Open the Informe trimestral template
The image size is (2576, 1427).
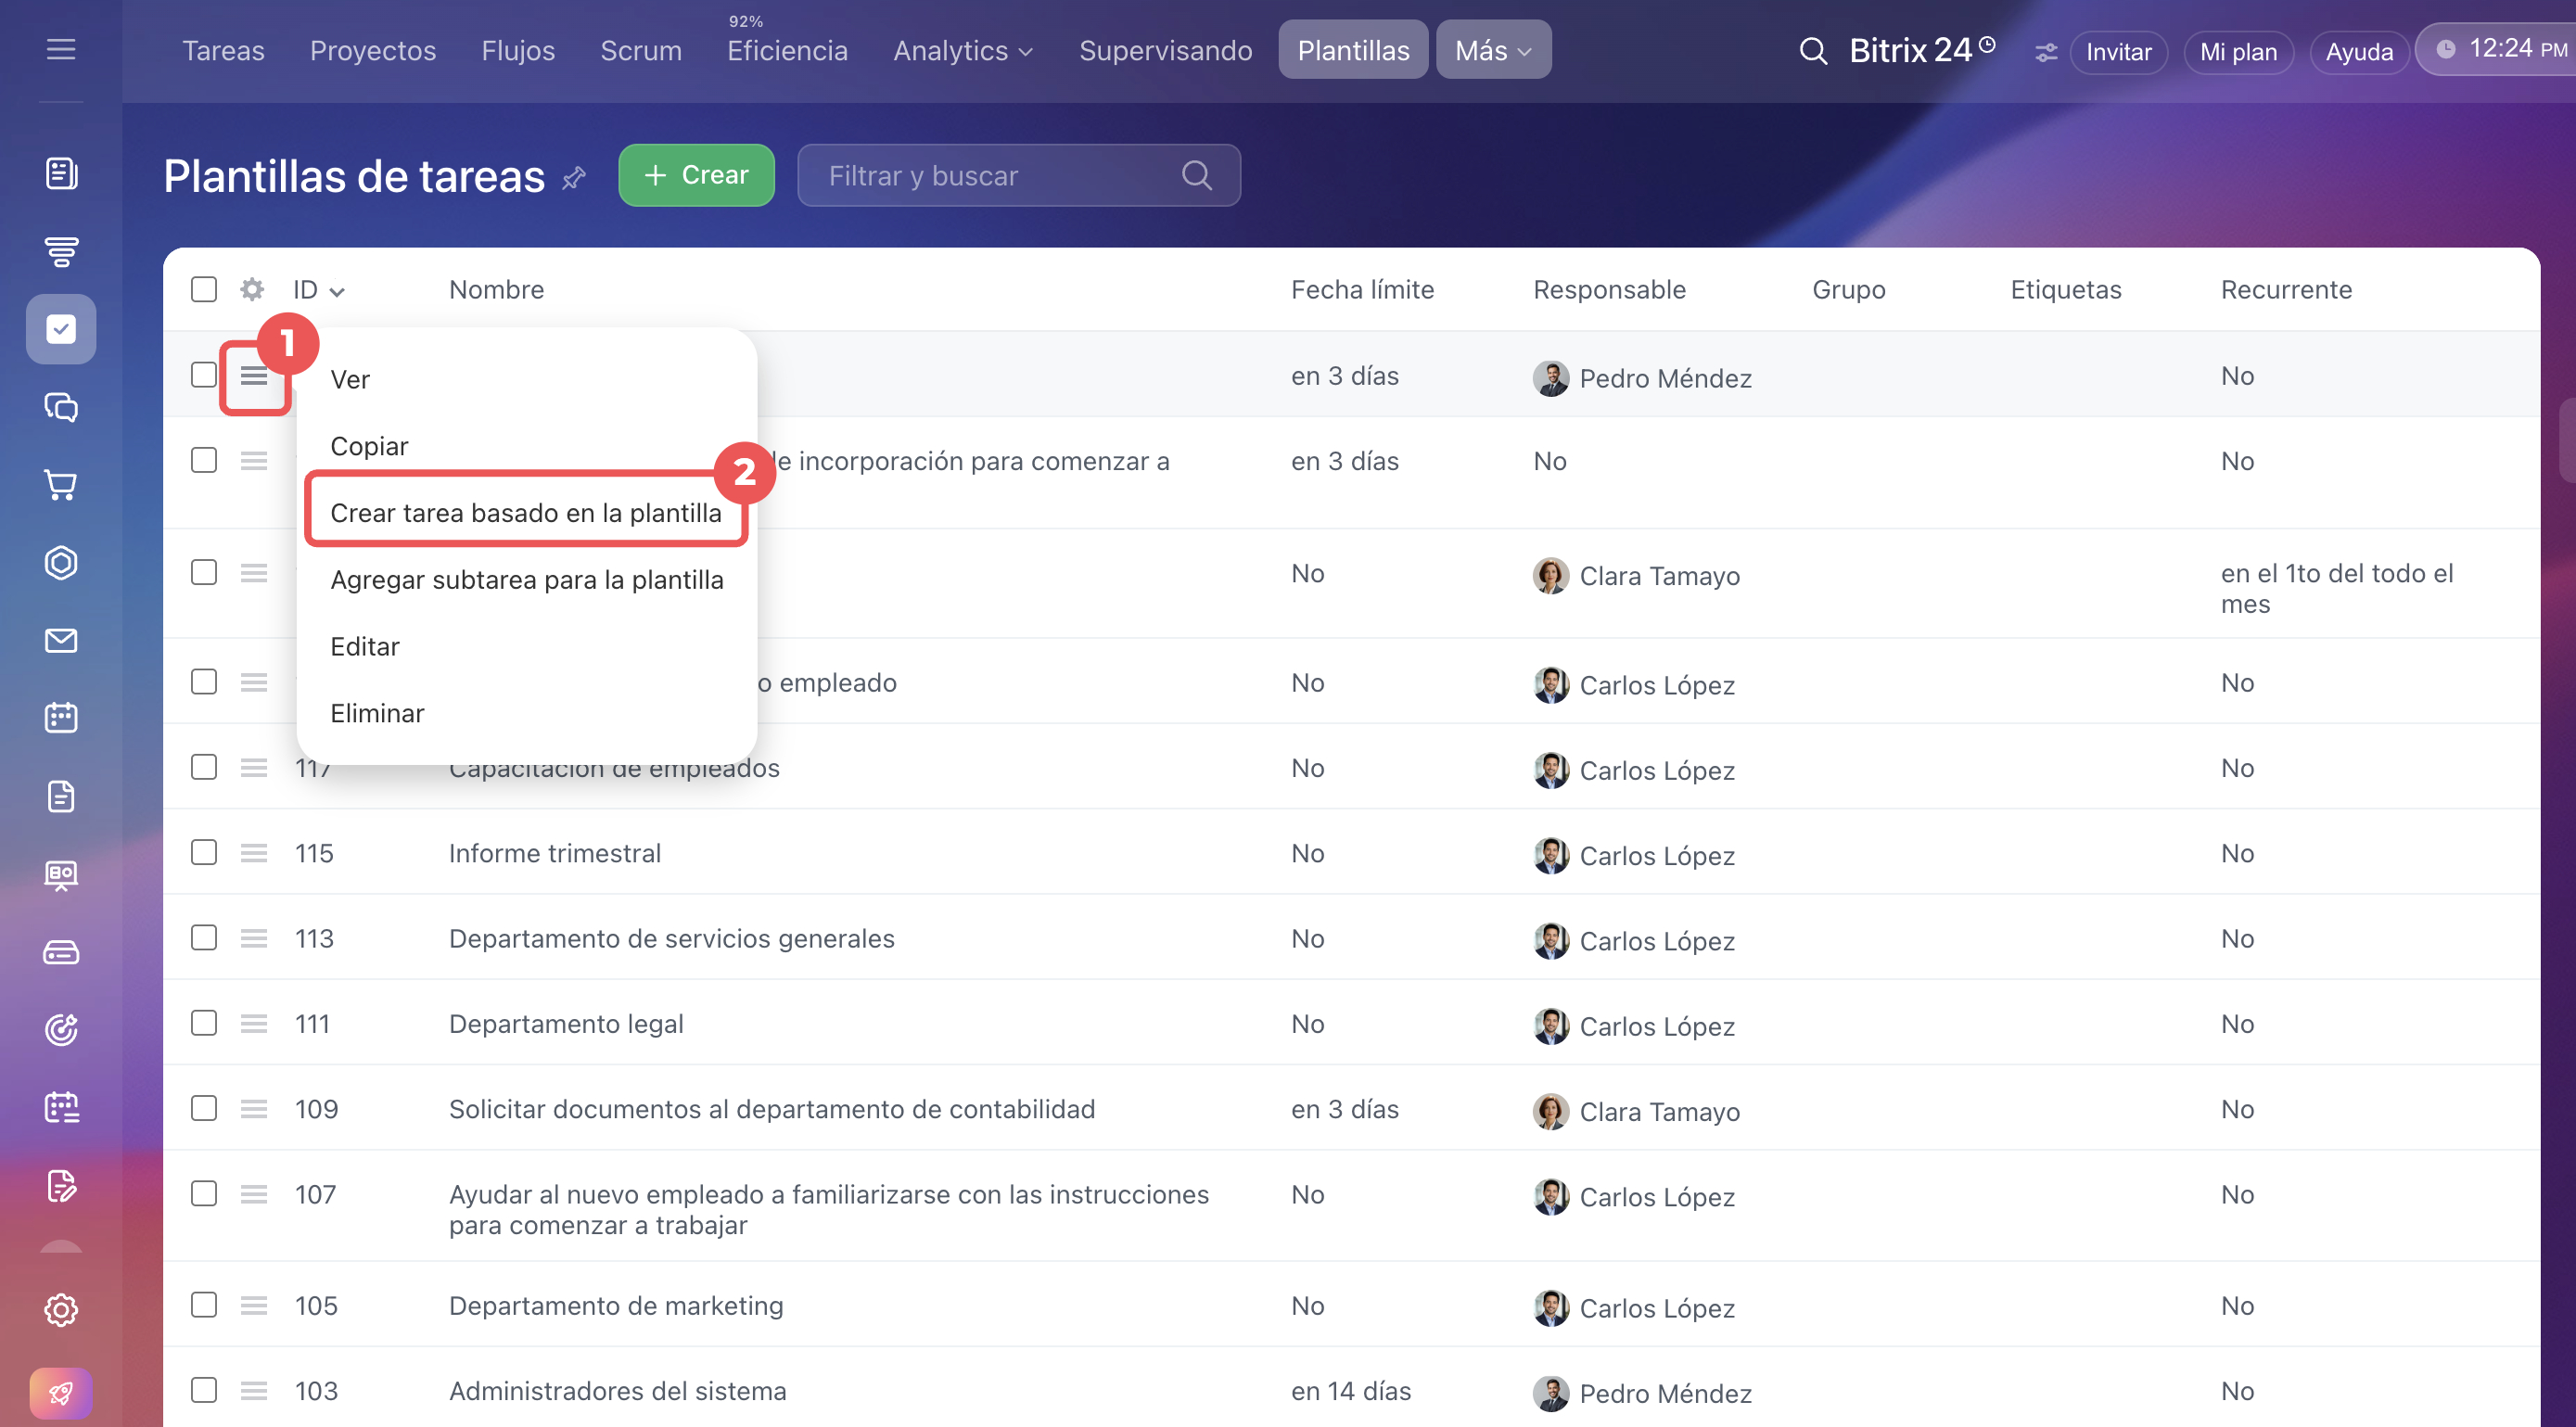pos(555,853)
